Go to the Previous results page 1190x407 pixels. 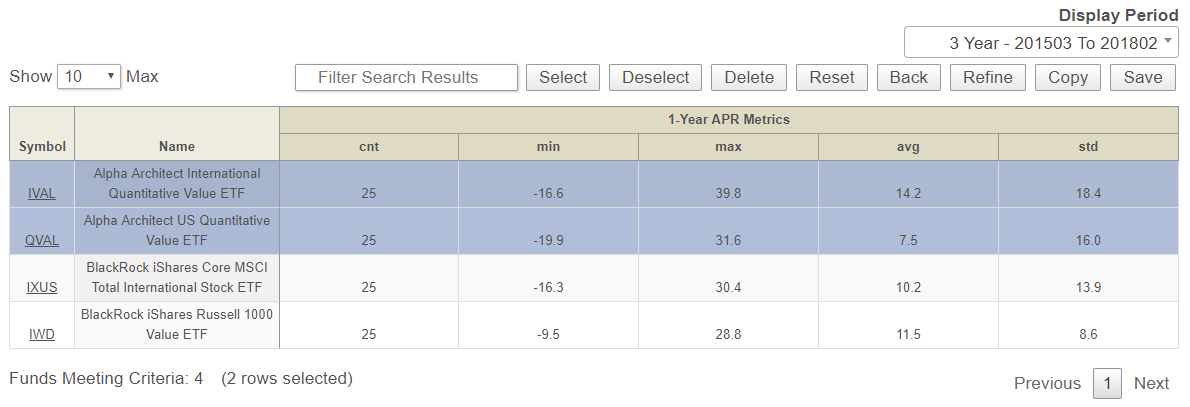tap(1047, 383)
